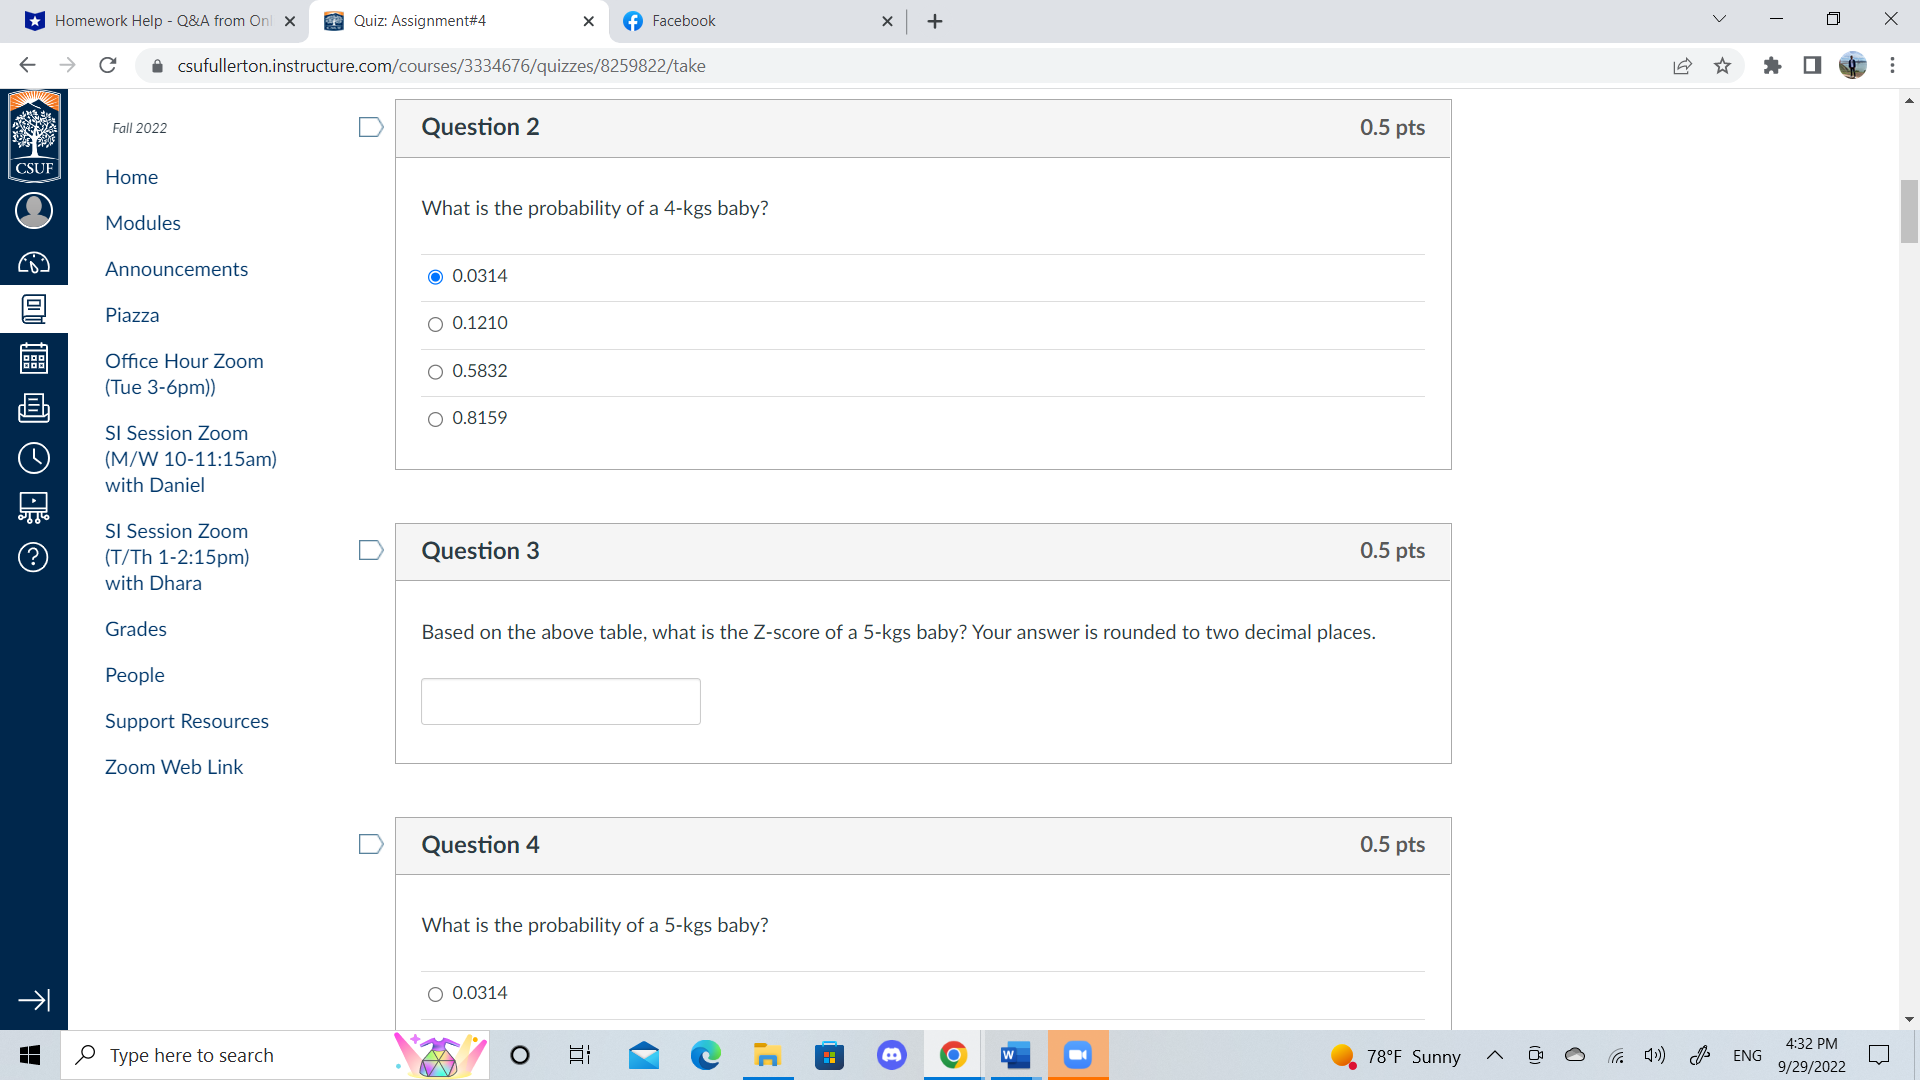Select the Dashboard gauge icon in sidebar
This screenshot has width=1920, height=1080.
pyautogui.click(x=33, y=260)
